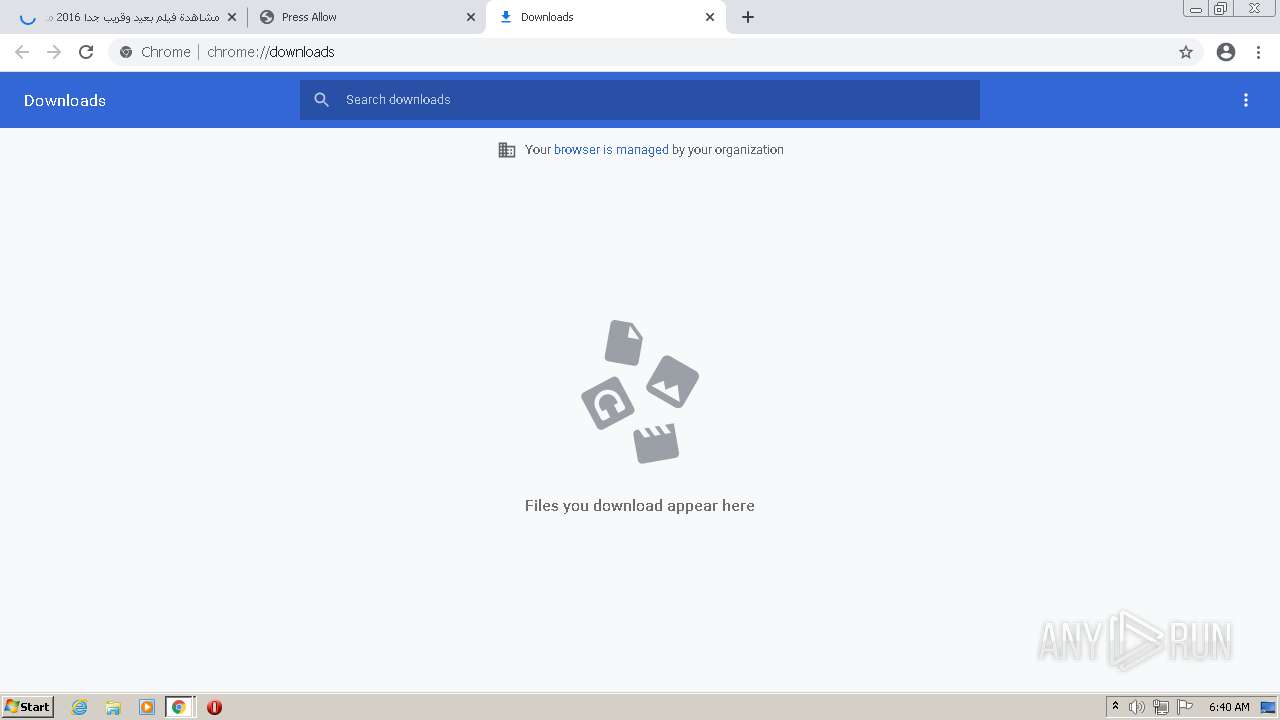This screenshot has width=1280, height=720.
Task: Minimize the Chrome window
Action: point(1196,9)
